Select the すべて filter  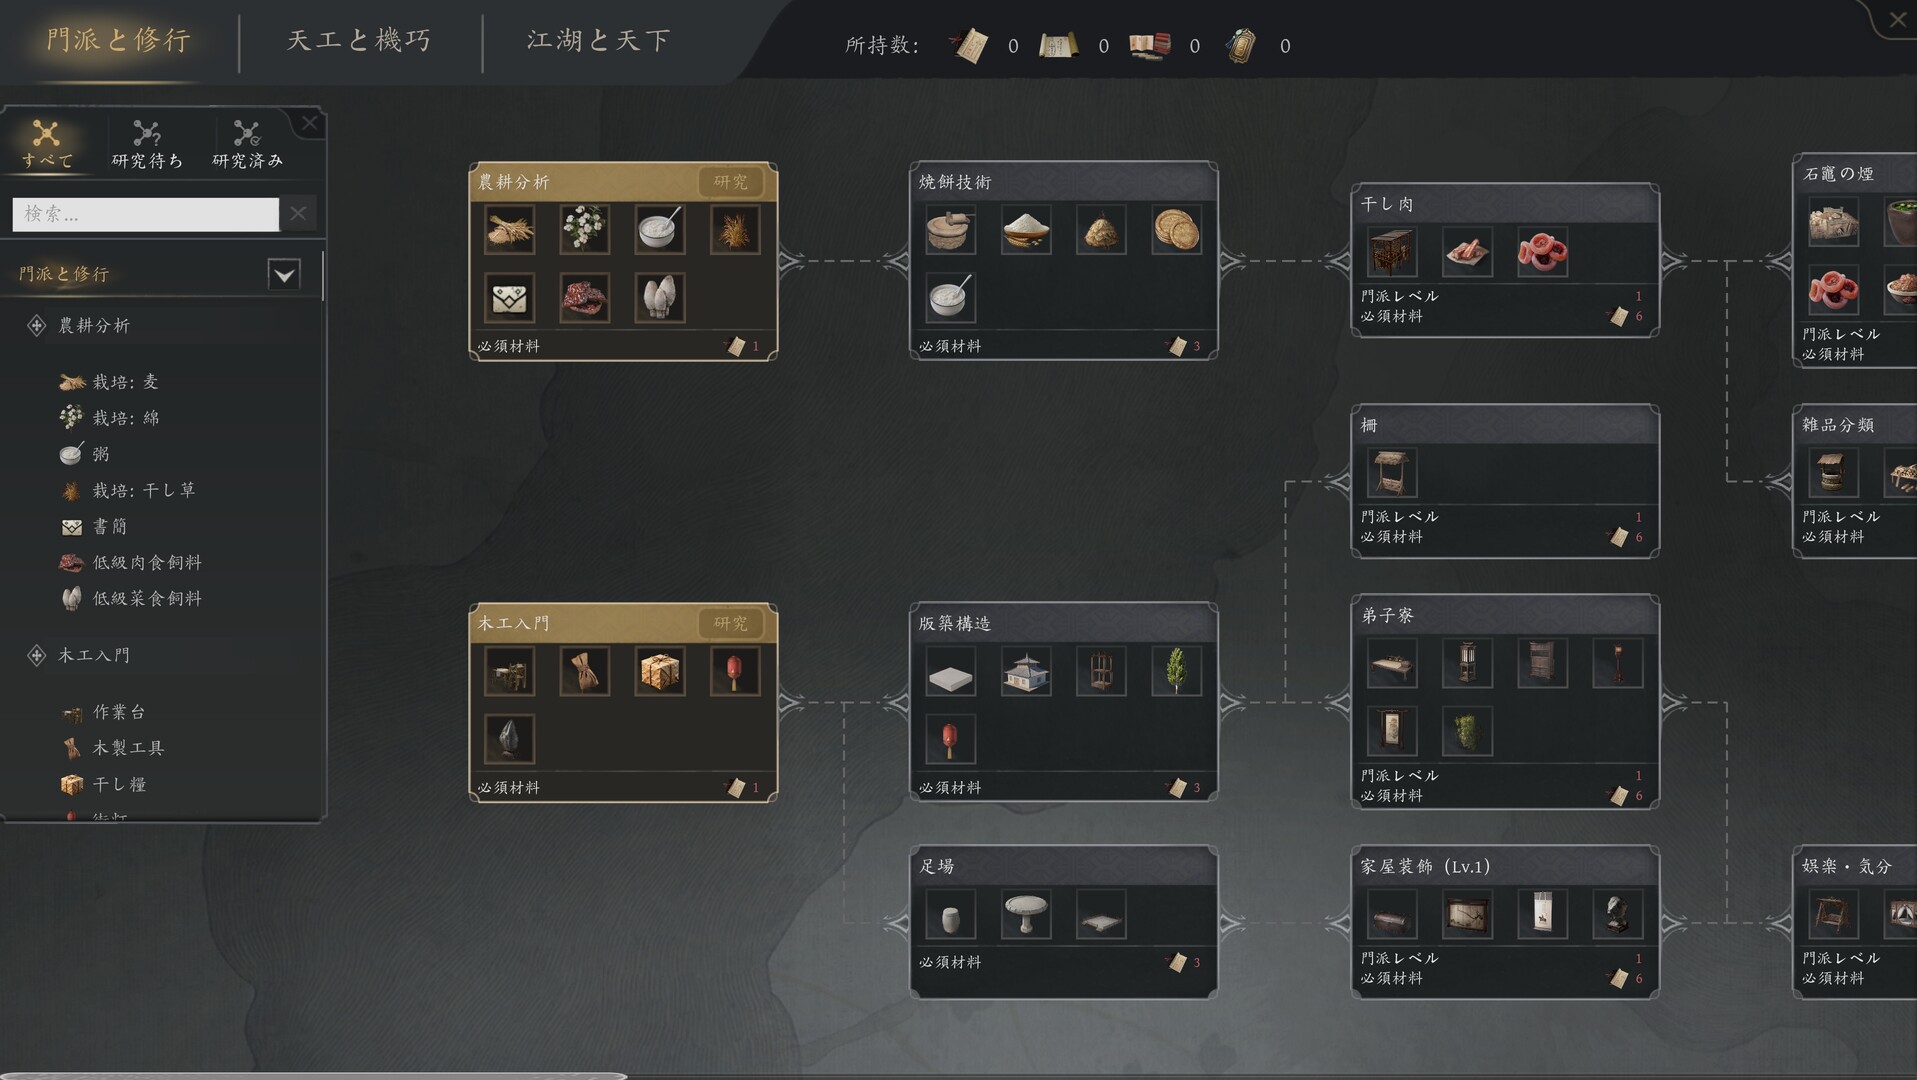47,144
